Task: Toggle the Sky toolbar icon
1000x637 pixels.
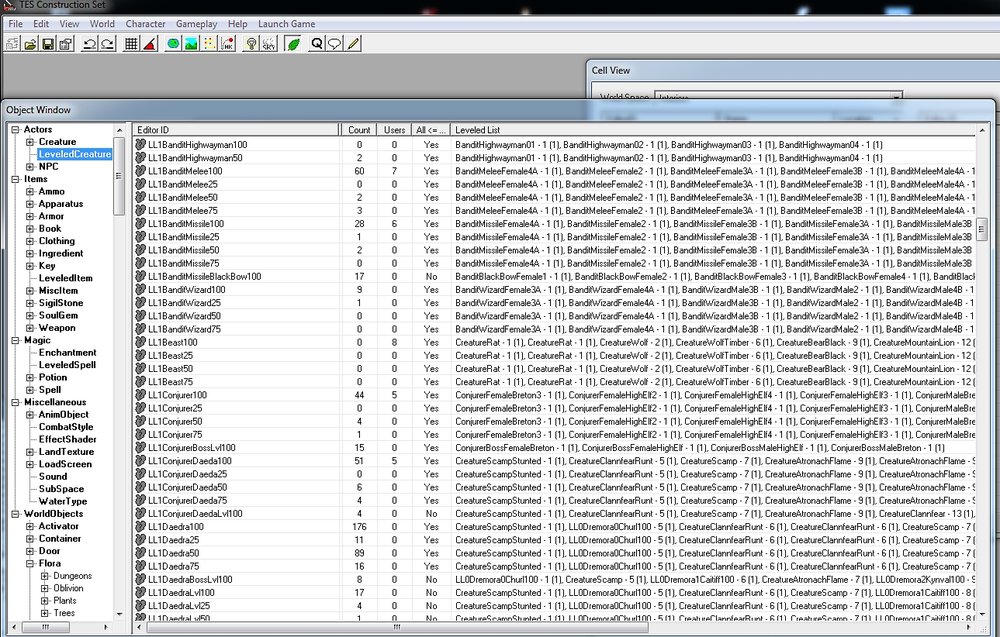Action: tap(269, 44)
